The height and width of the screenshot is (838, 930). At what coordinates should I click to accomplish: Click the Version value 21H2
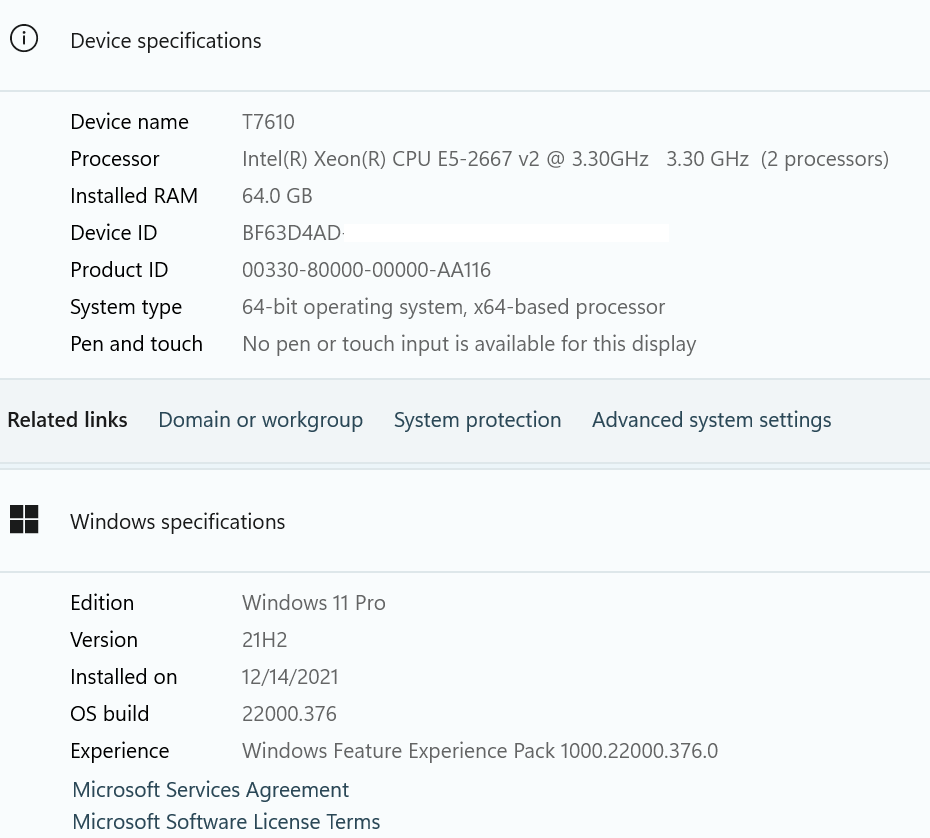(264, 639)
